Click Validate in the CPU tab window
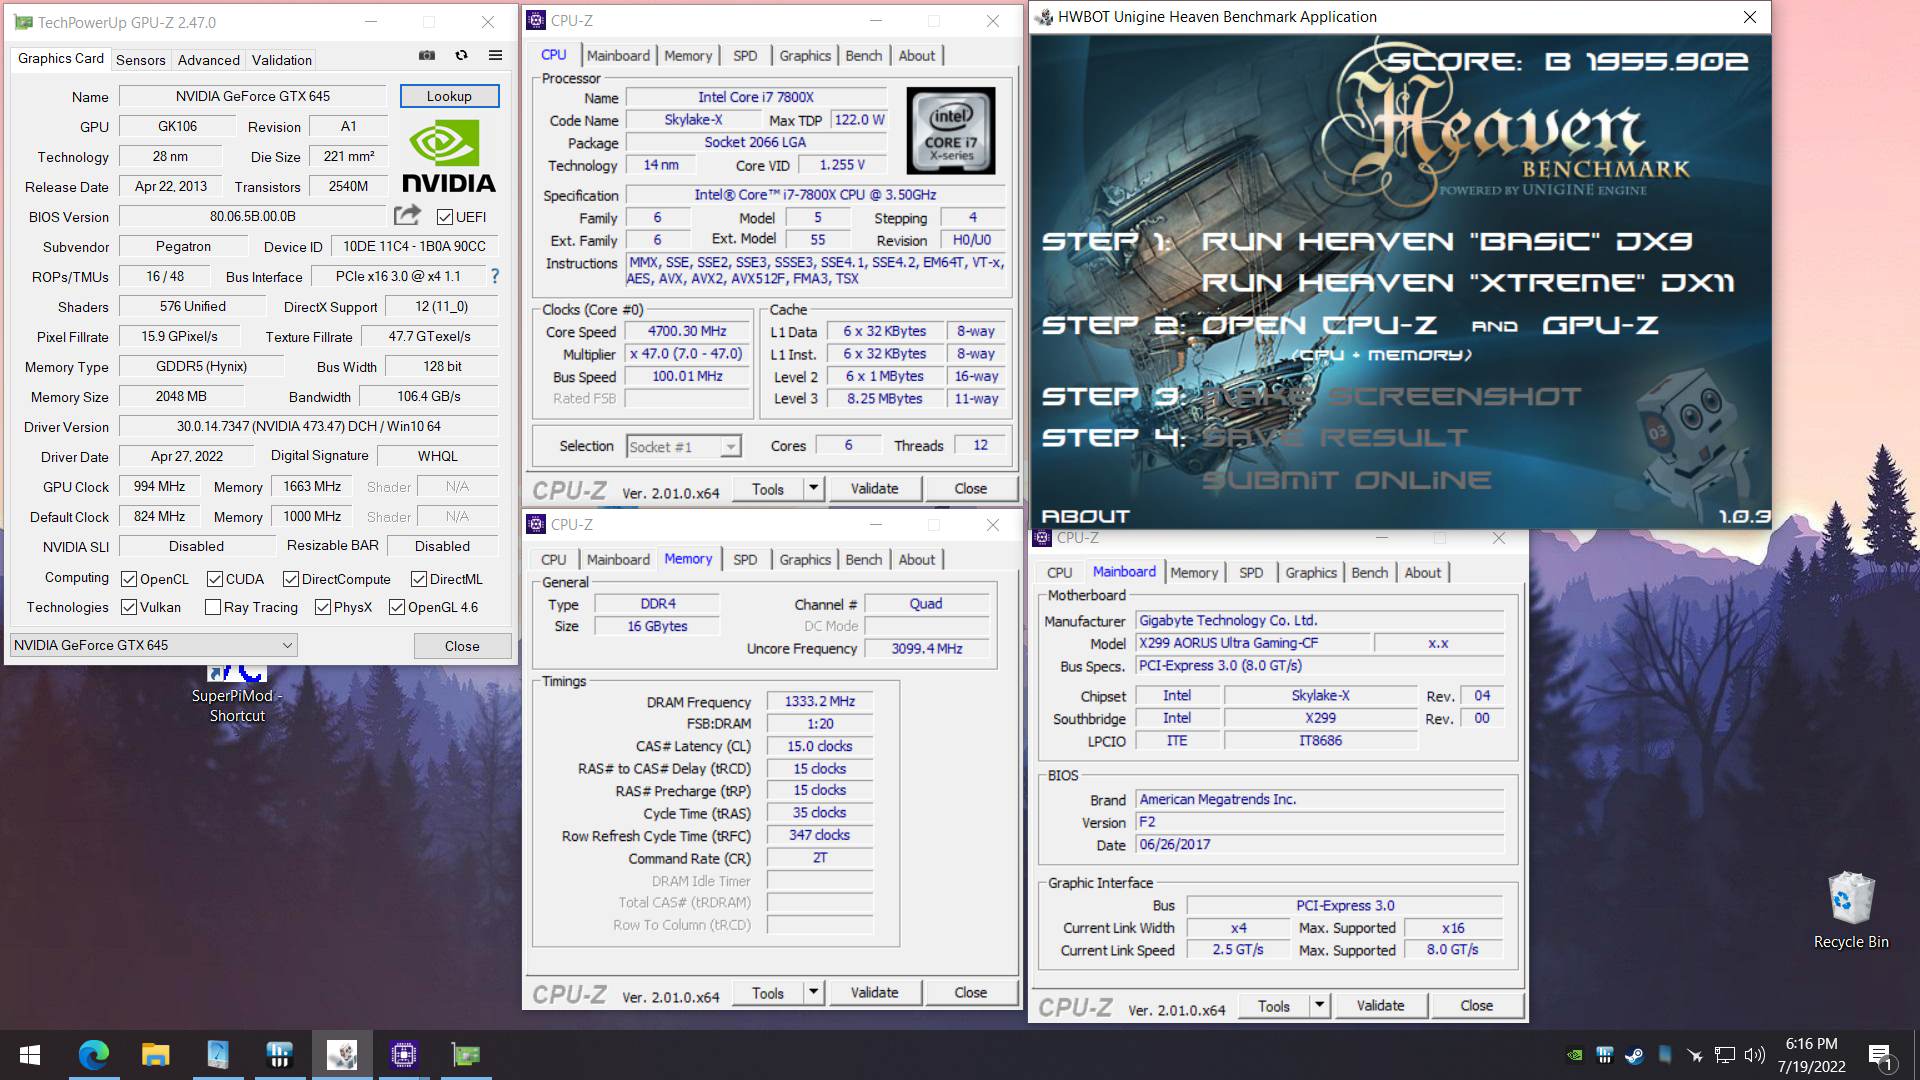Screen dimensions: 1920x1080 pos(874,488)
